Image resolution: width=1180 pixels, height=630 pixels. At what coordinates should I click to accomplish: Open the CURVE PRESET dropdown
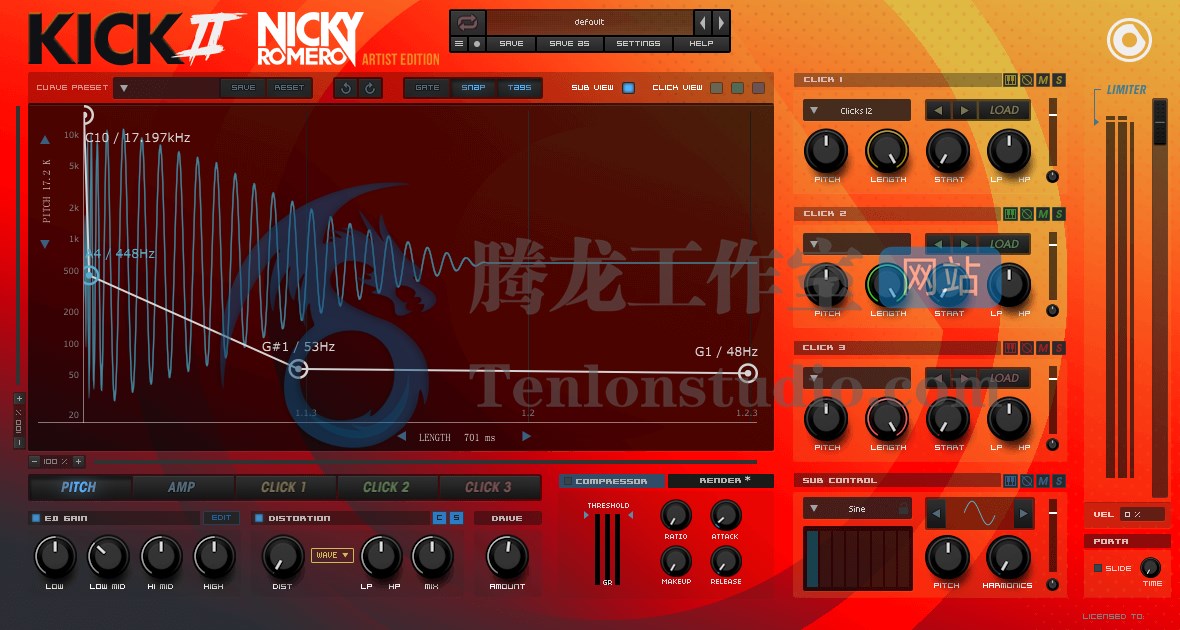pos(166,88)
